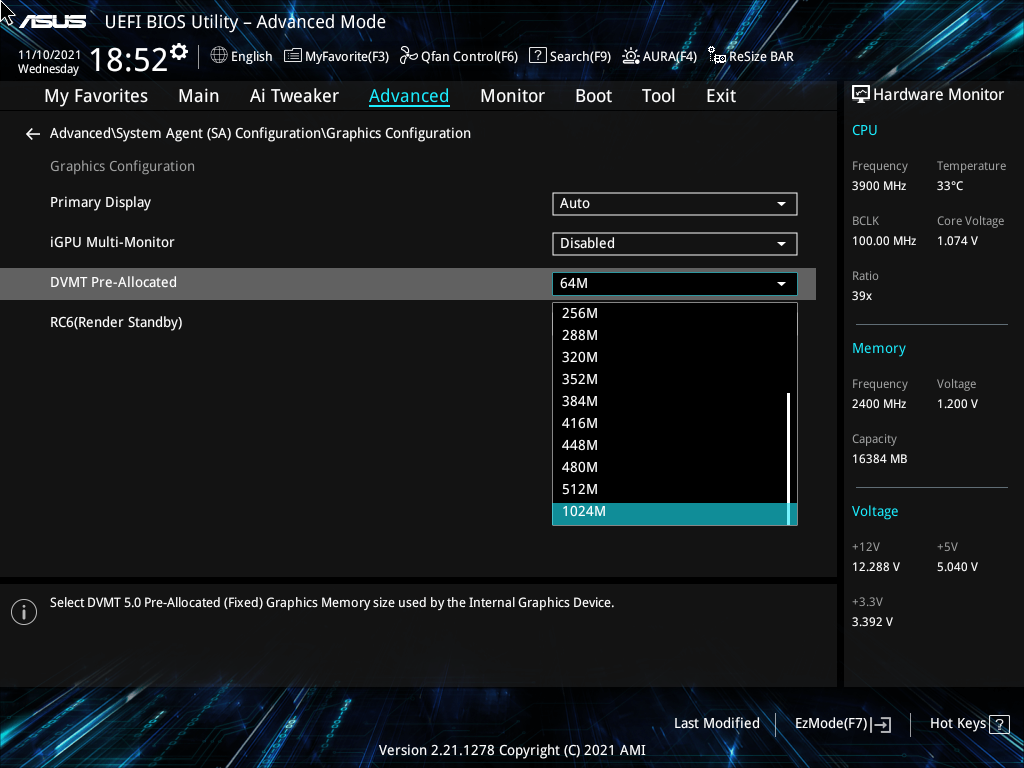Select the RC6(Render Standby) setting
1024x768 pixels.
point(116,323)
